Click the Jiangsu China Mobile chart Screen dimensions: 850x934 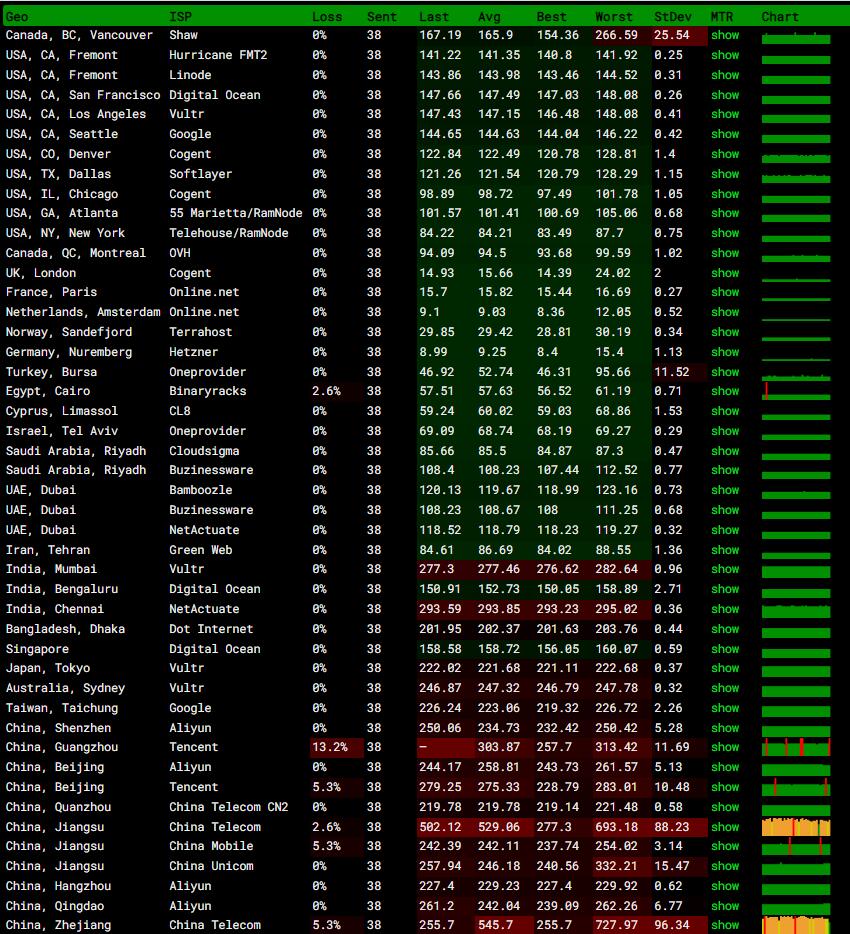796,846
